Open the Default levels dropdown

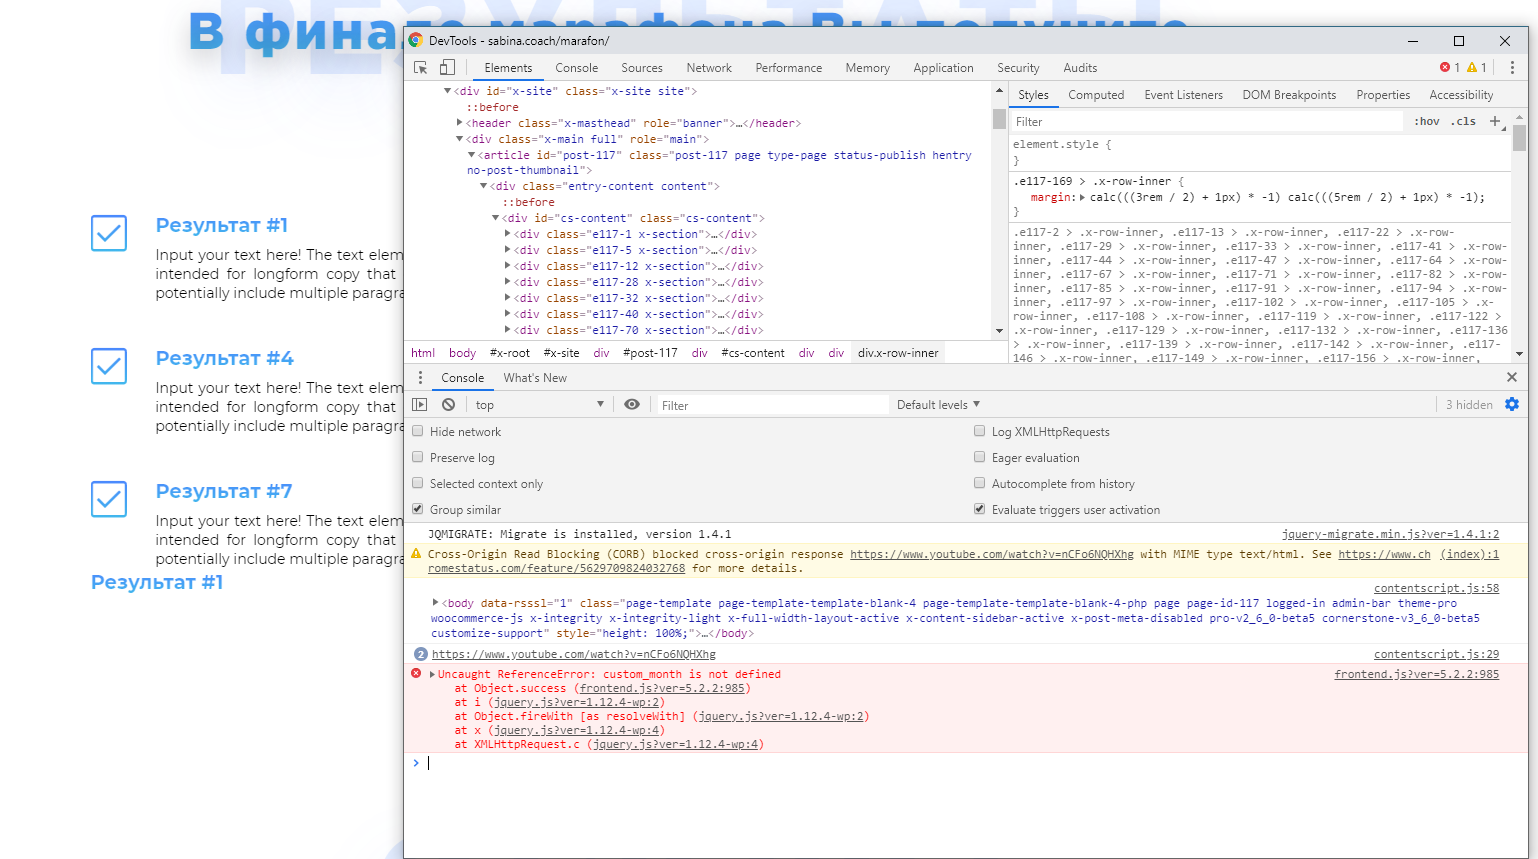click(938, 405)
